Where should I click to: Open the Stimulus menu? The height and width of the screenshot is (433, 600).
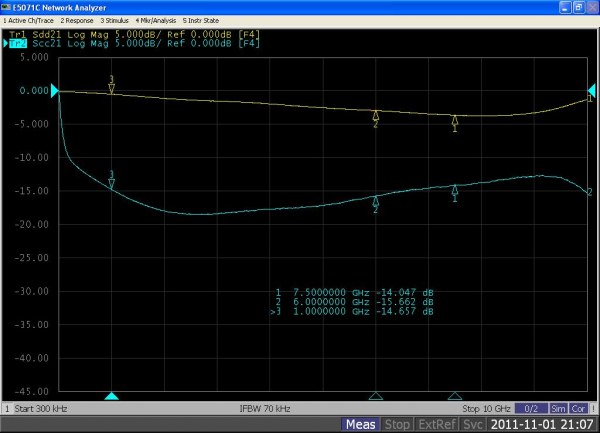(114, 21)
